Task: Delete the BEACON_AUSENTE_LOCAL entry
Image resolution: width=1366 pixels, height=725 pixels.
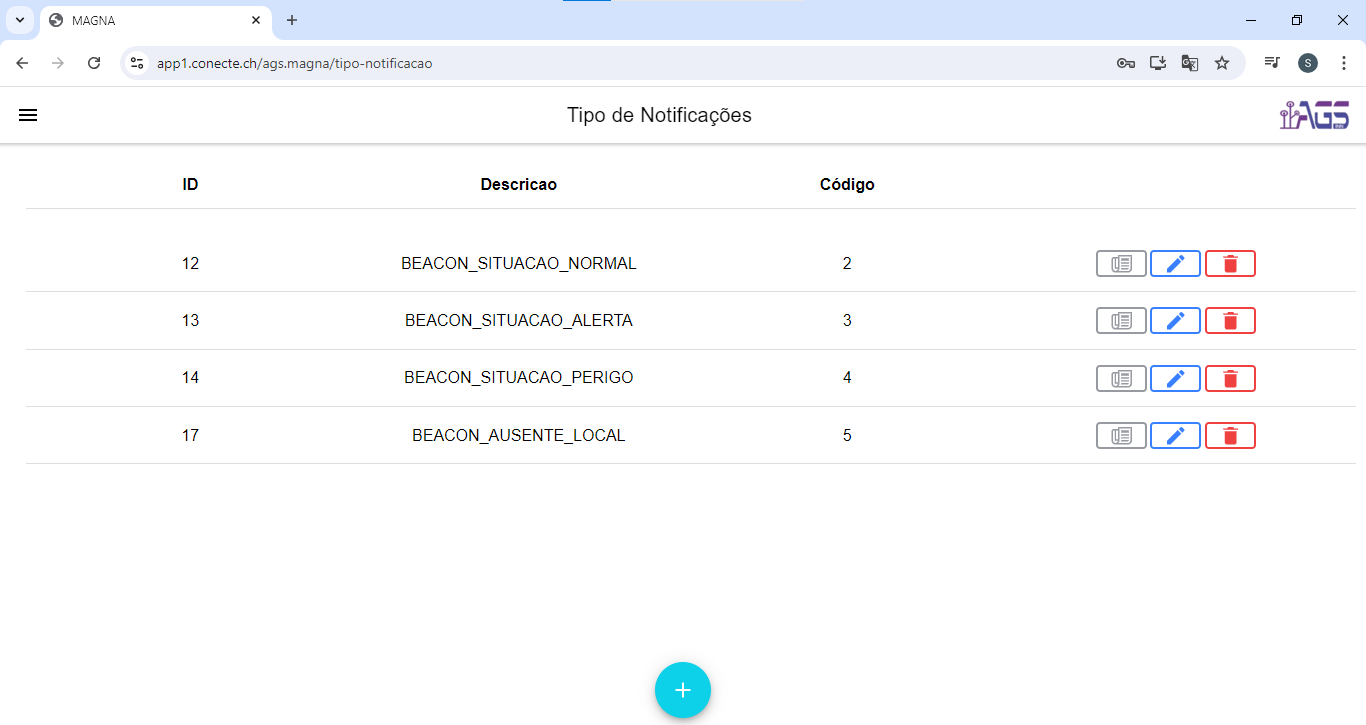Action: click(1230, 436)
